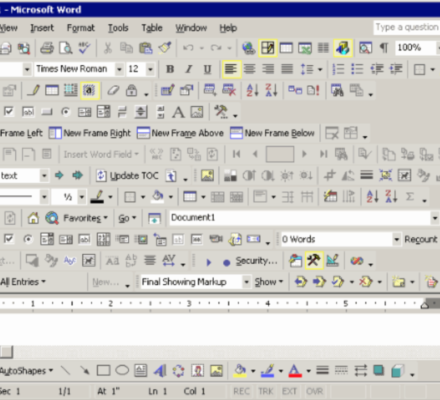Viewport: 440px width, 400px height.
Task: Select the Oval shape tool
Action: click(122, 370)
